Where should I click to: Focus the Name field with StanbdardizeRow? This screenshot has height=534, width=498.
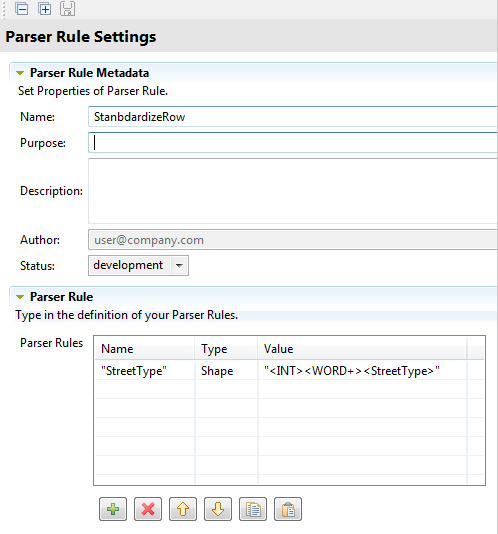pos(293,117)
